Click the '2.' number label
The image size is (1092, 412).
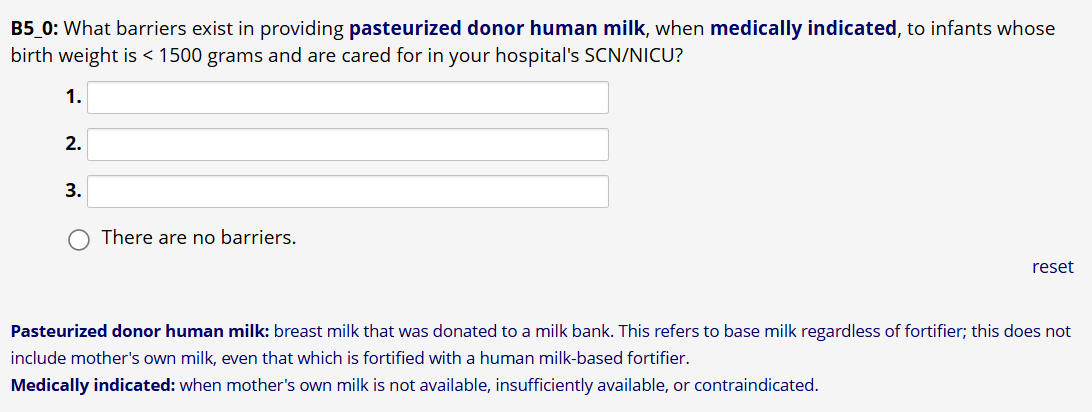[73, 144]
